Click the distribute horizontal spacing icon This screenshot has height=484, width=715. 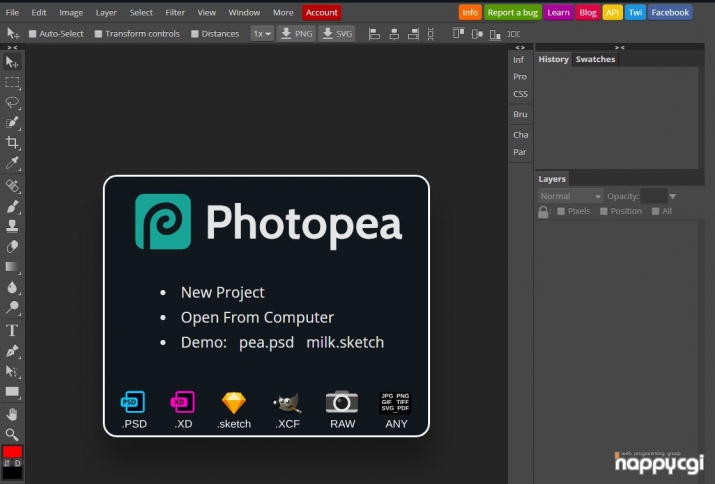[514, 34]
